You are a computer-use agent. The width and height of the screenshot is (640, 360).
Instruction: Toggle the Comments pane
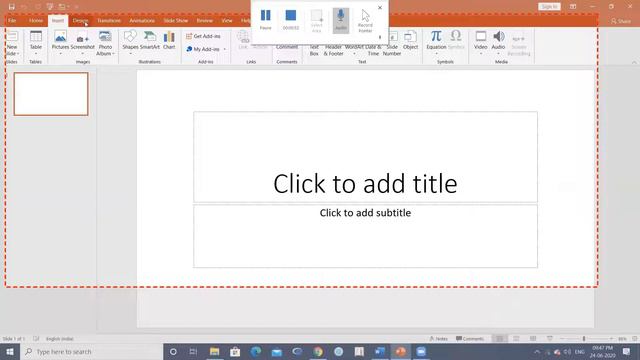click(470, 339)
